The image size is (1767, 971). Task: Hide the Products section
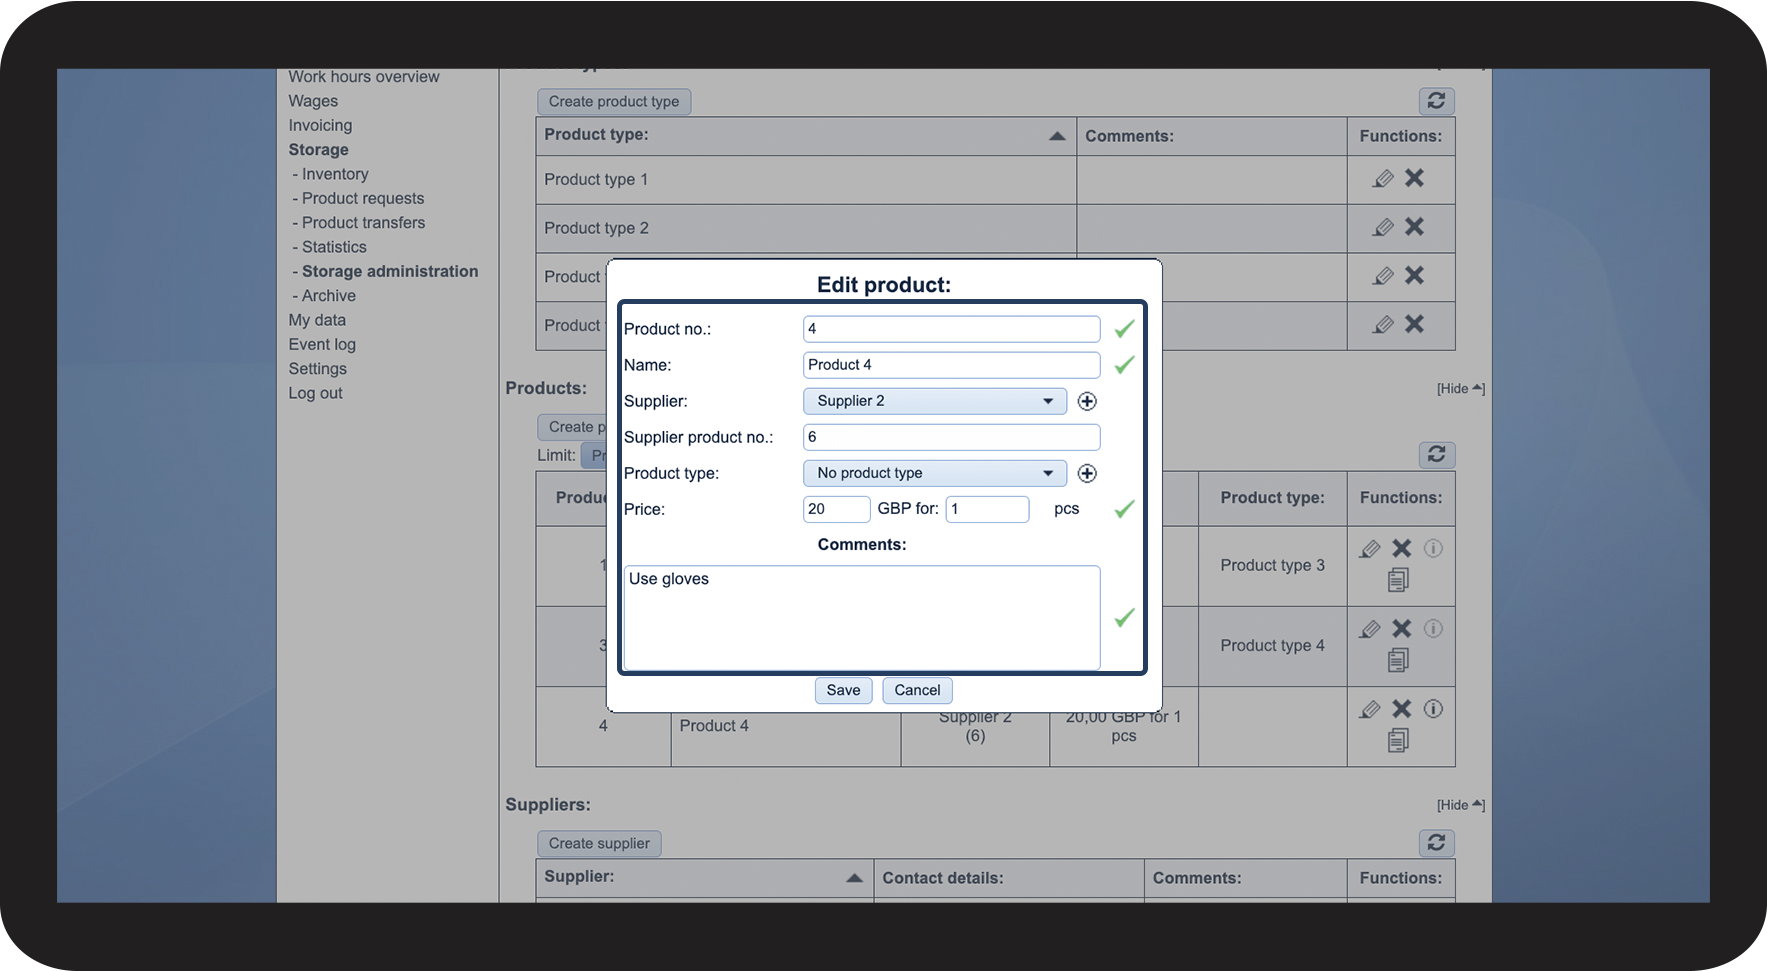[1460, 388]
